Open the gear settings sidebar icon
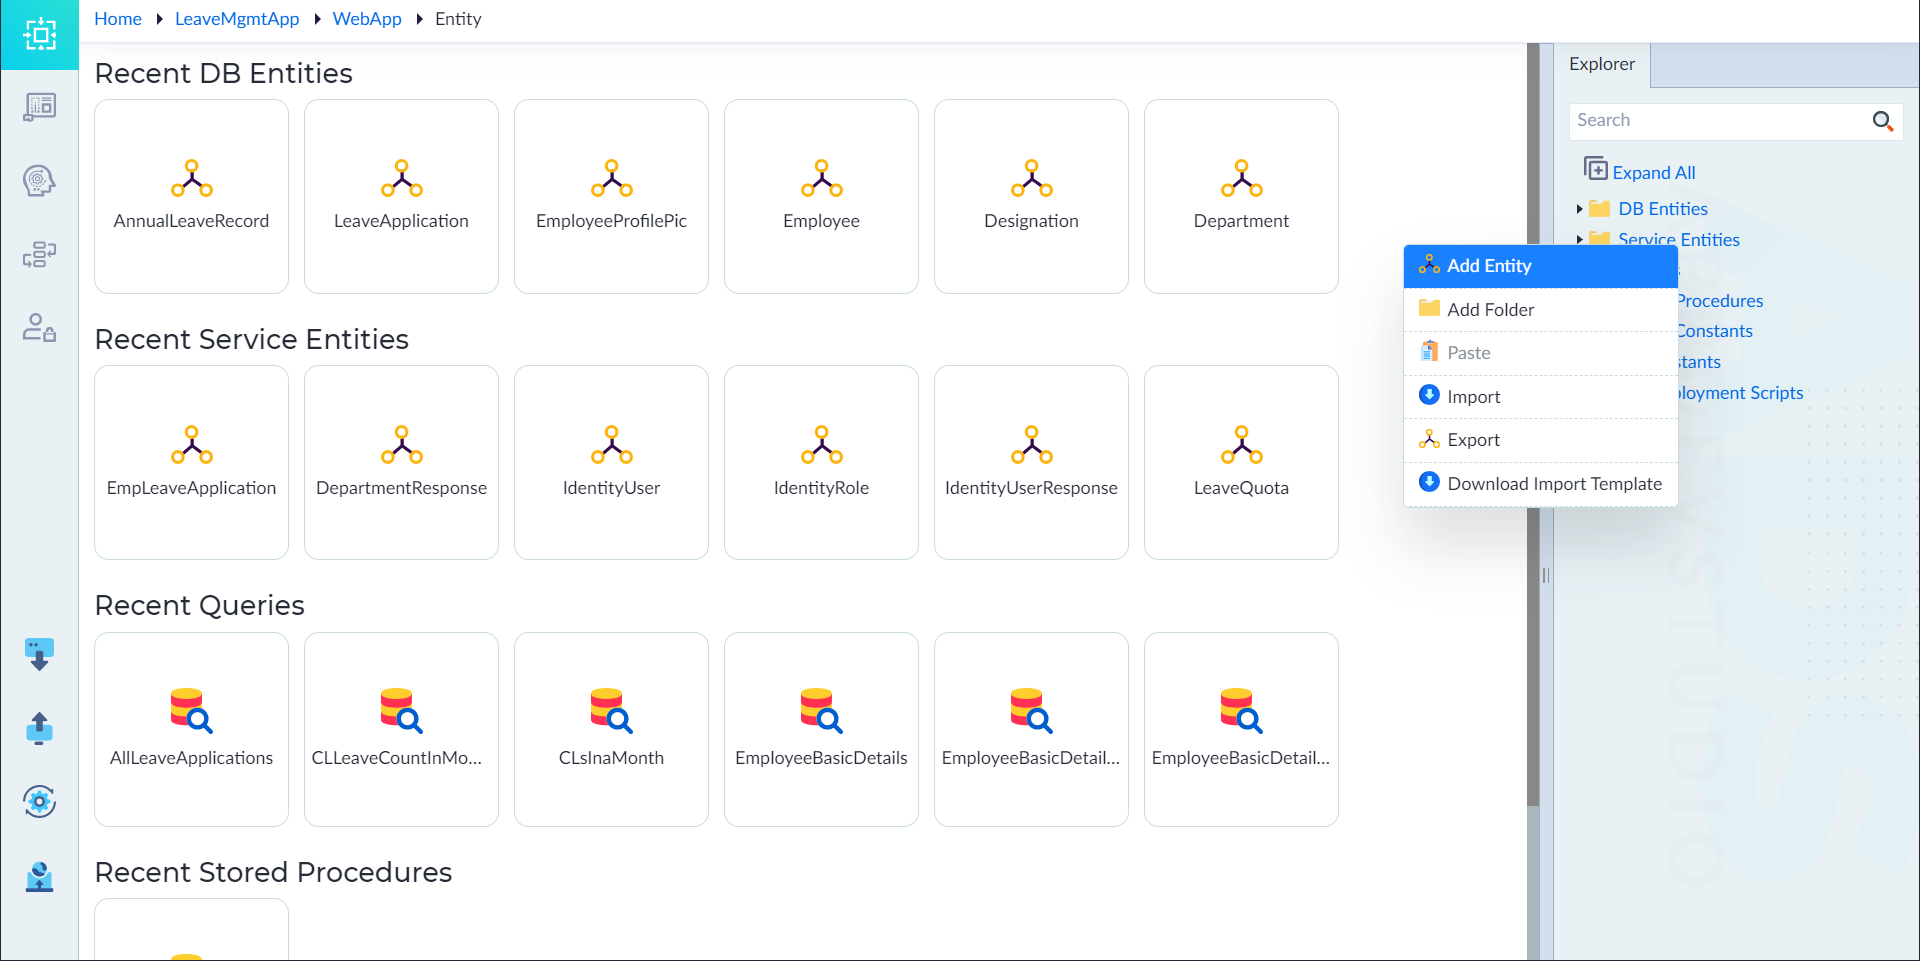Screen dimensions: 1920x961 [39, 801]
